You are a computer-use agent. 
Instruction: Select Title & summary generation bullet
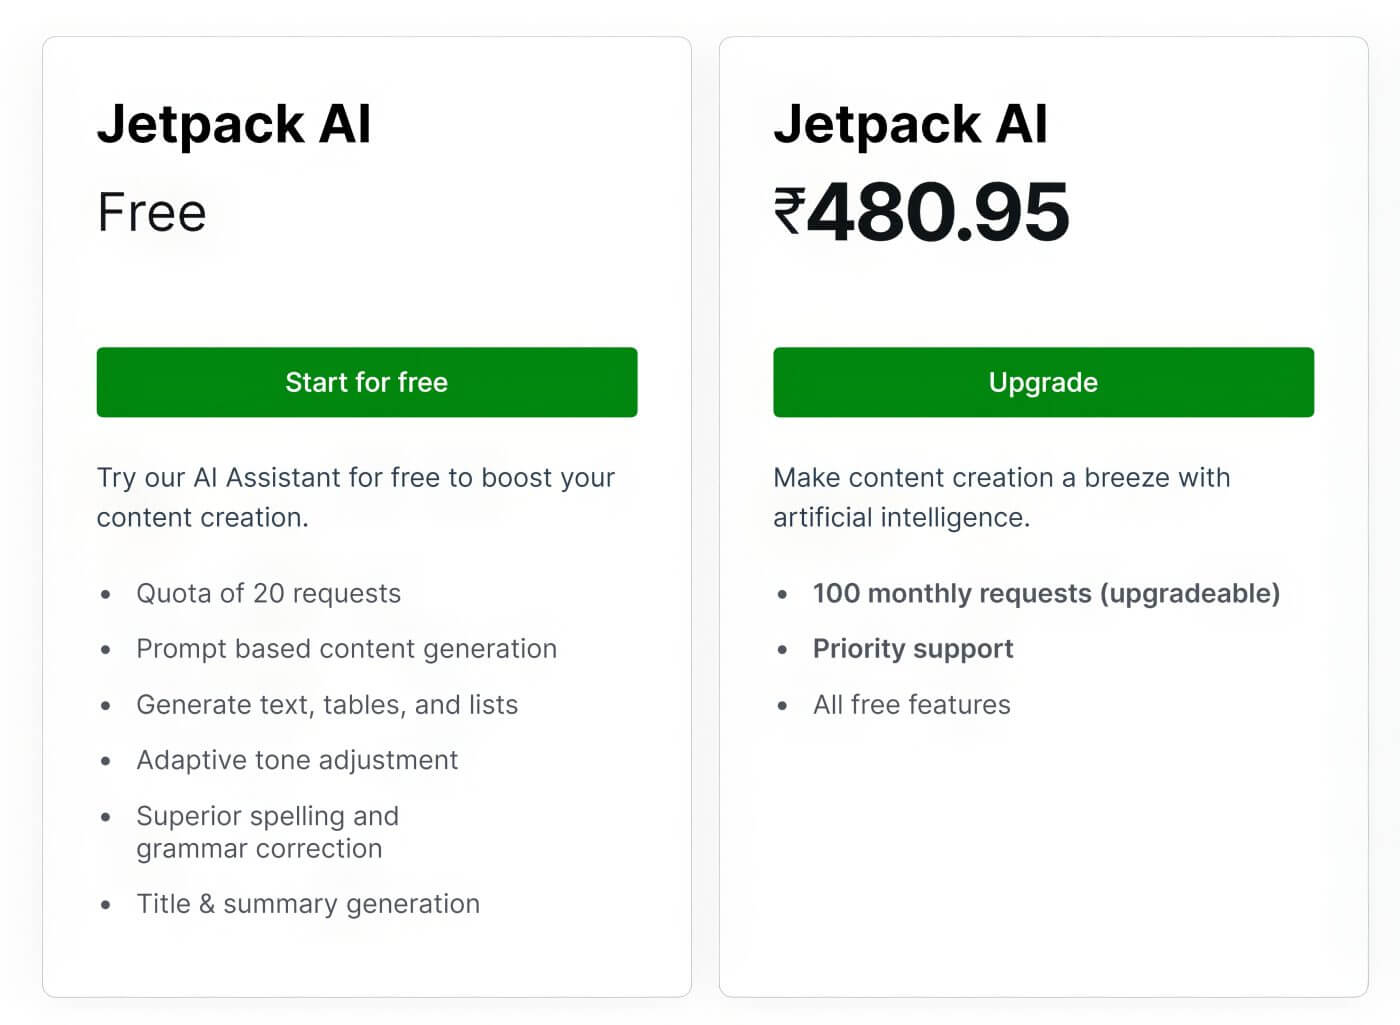[x=307, y=903]
